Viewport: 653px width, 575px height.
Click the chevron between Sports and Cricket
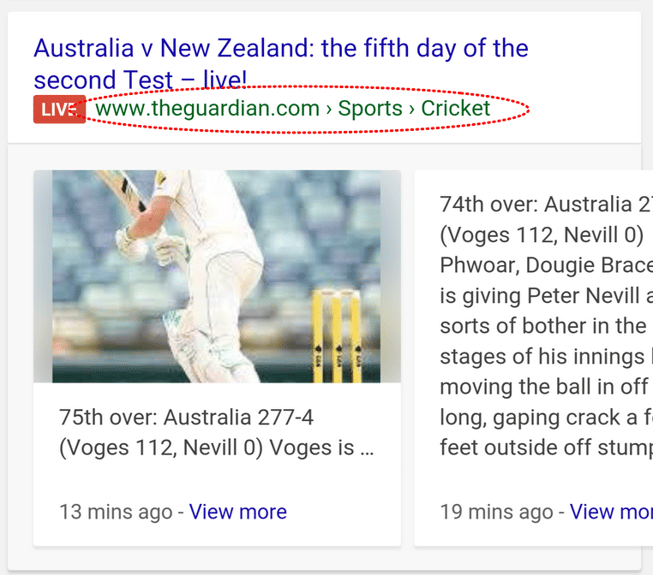[411, 109]
